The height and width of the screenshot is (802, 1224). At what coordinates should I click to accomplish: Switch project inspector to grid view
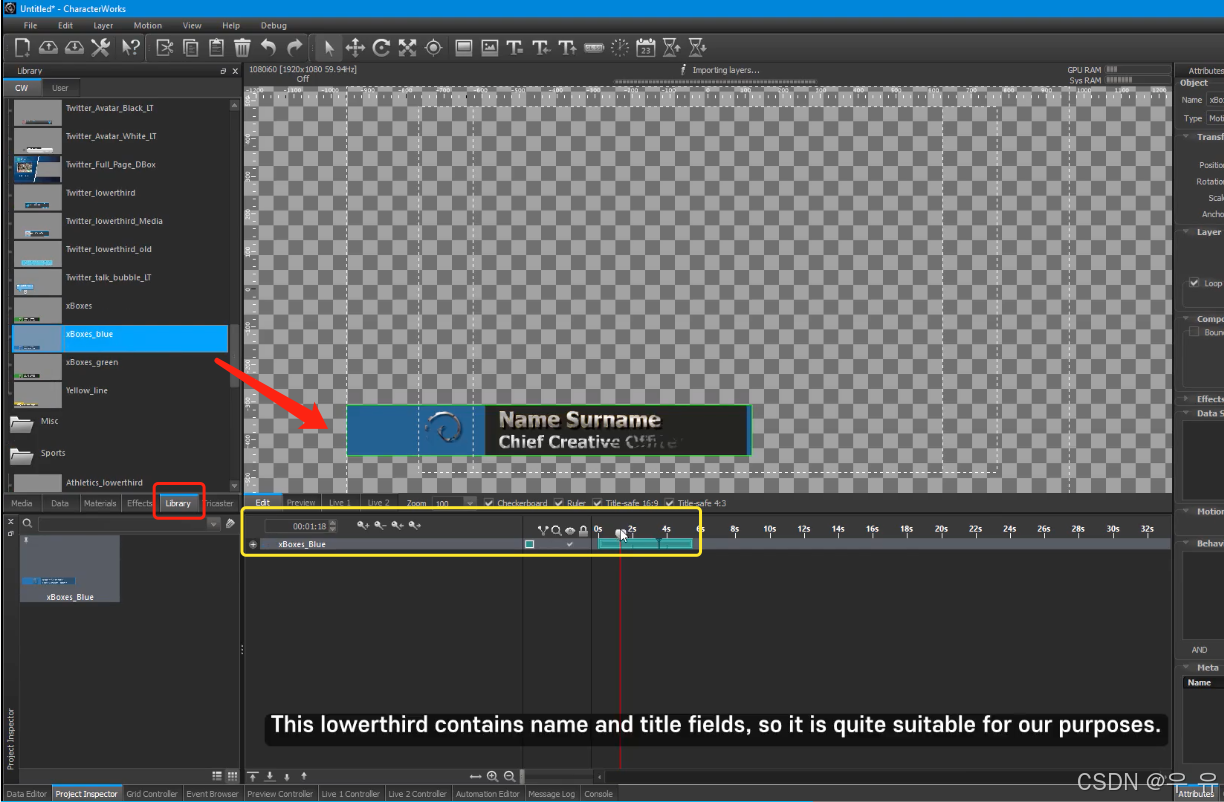point(232,776)
